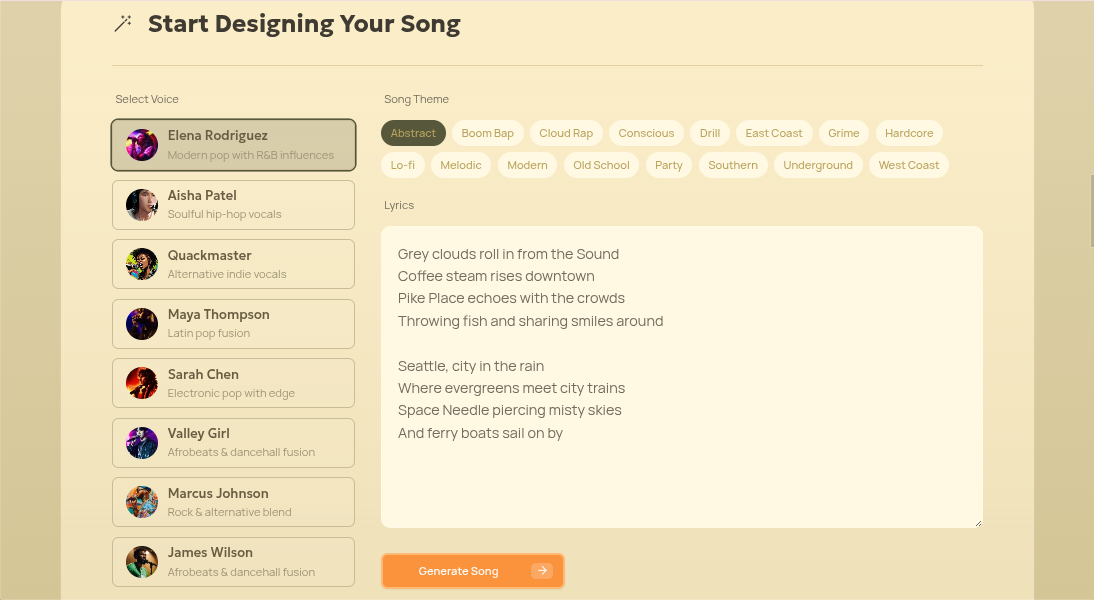Screen dimensions: 1094x600
Task: Click the arrow icon inside Generate Song
Action: 542,570
